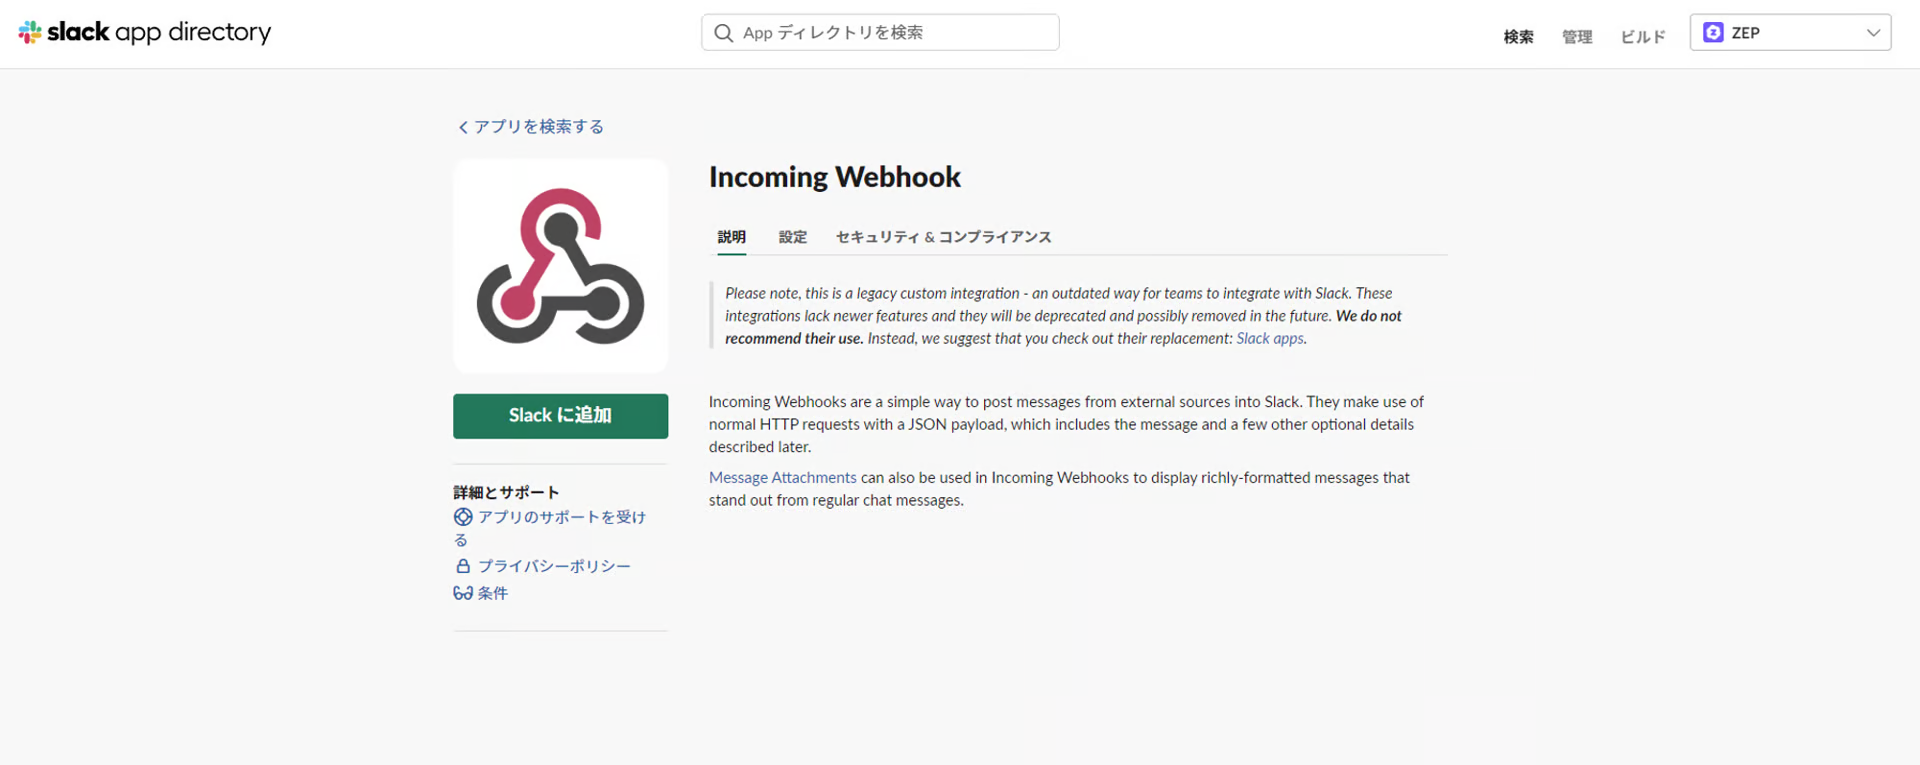The width and height of the screenshot is (1920, 765).
Task: Click the ZEP workspace icon
Action: pos(1713,33)
